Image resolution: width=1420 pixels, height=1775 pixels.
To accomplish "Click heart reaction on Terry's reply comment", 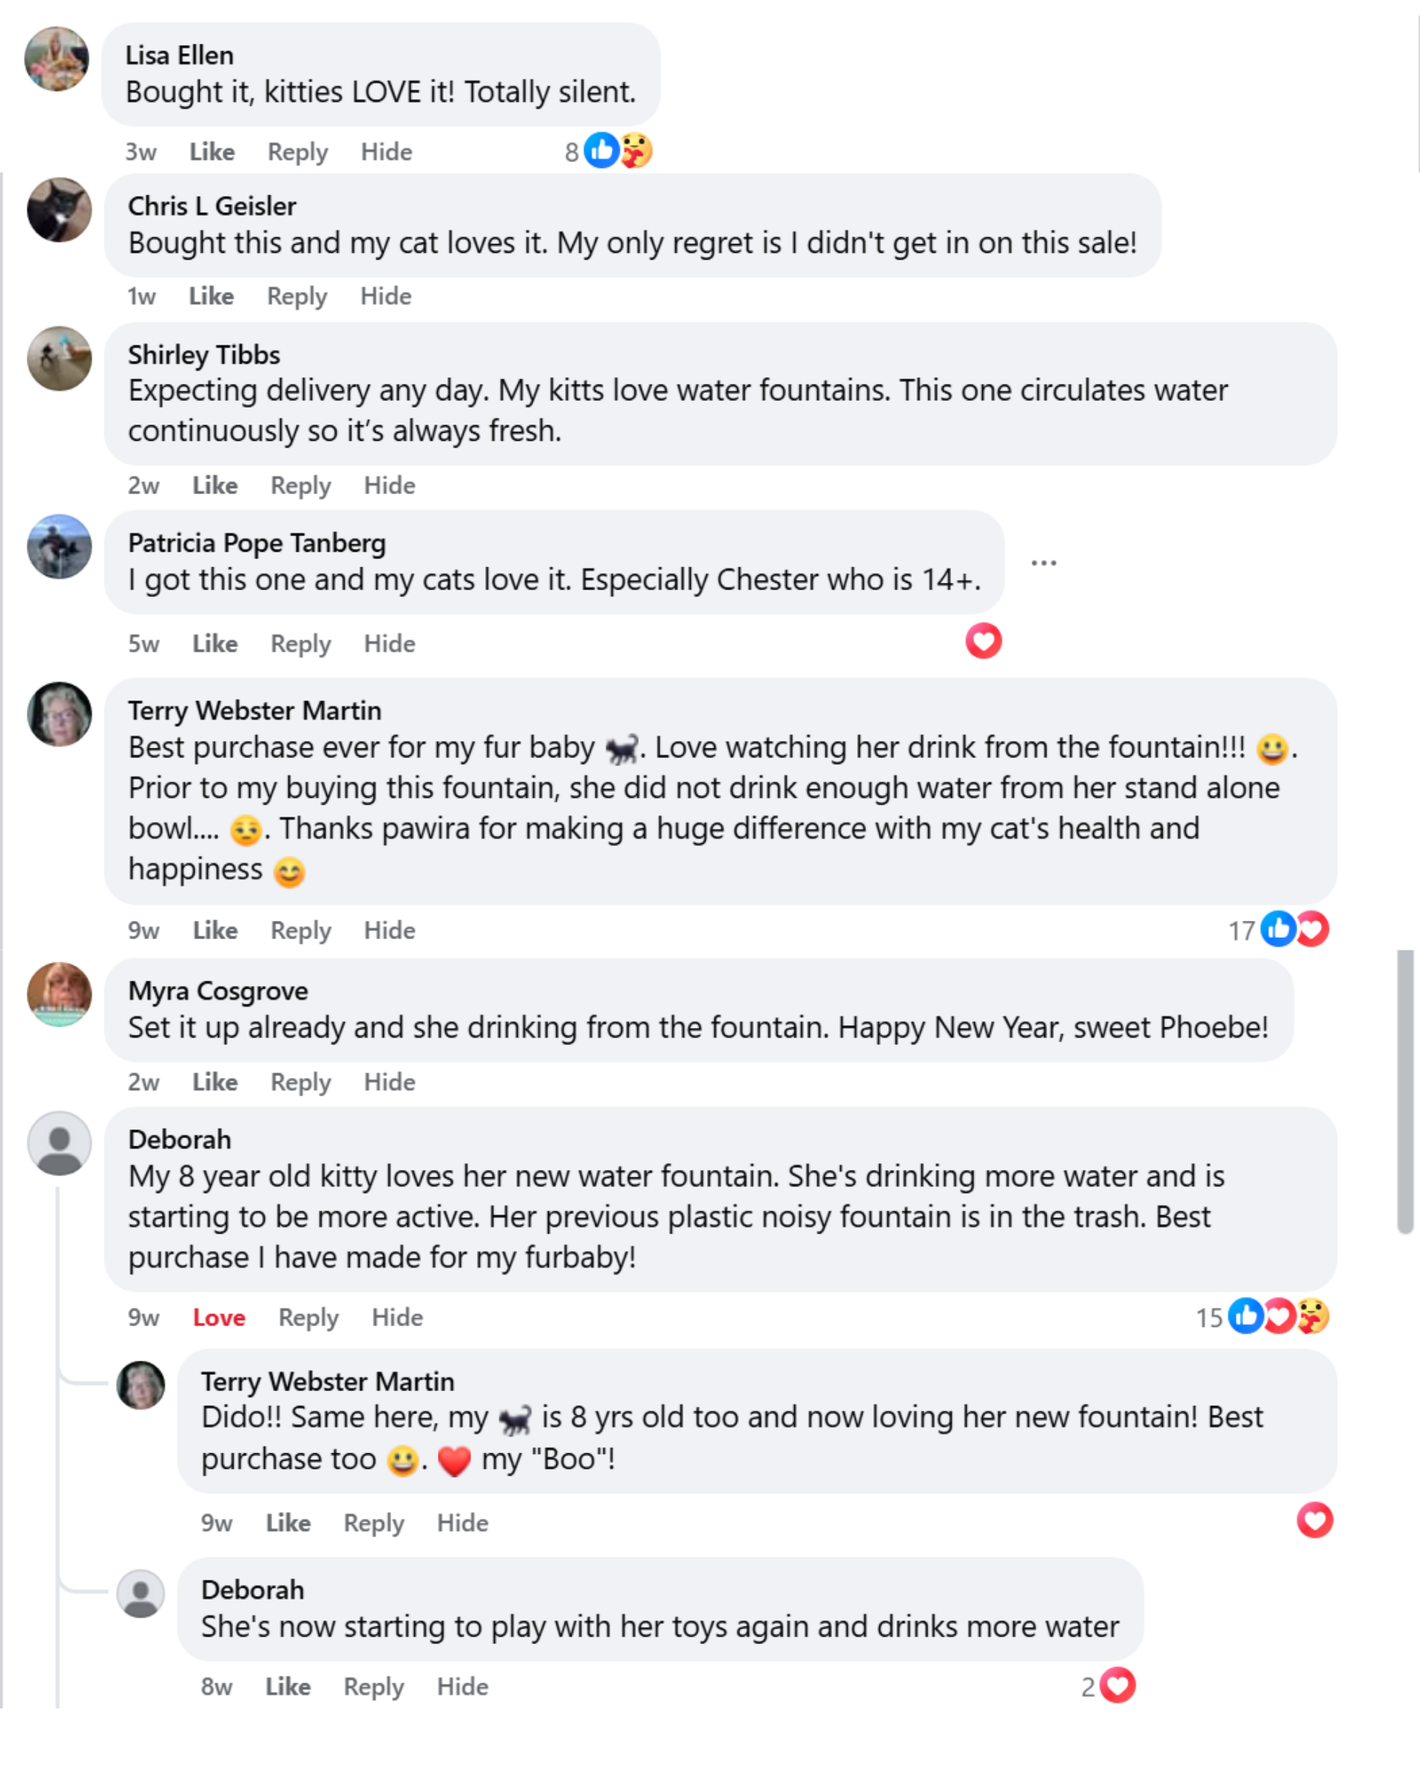I will [x=1314, y=1521].
